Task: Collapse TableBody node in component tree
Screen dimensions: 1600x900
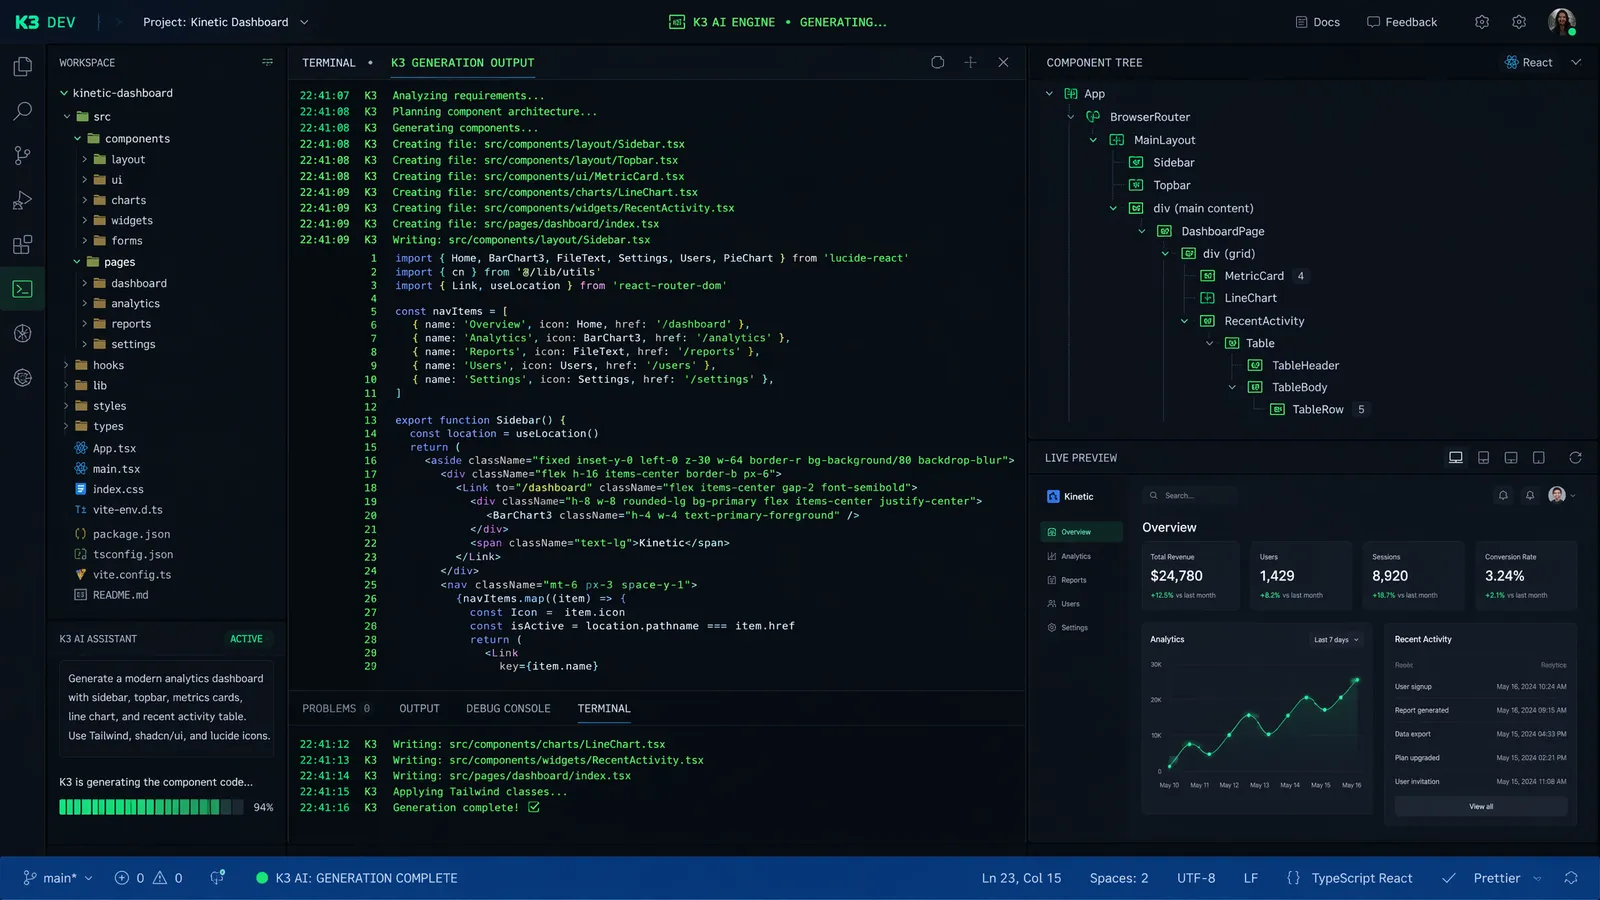Action: click(1232, 387)
